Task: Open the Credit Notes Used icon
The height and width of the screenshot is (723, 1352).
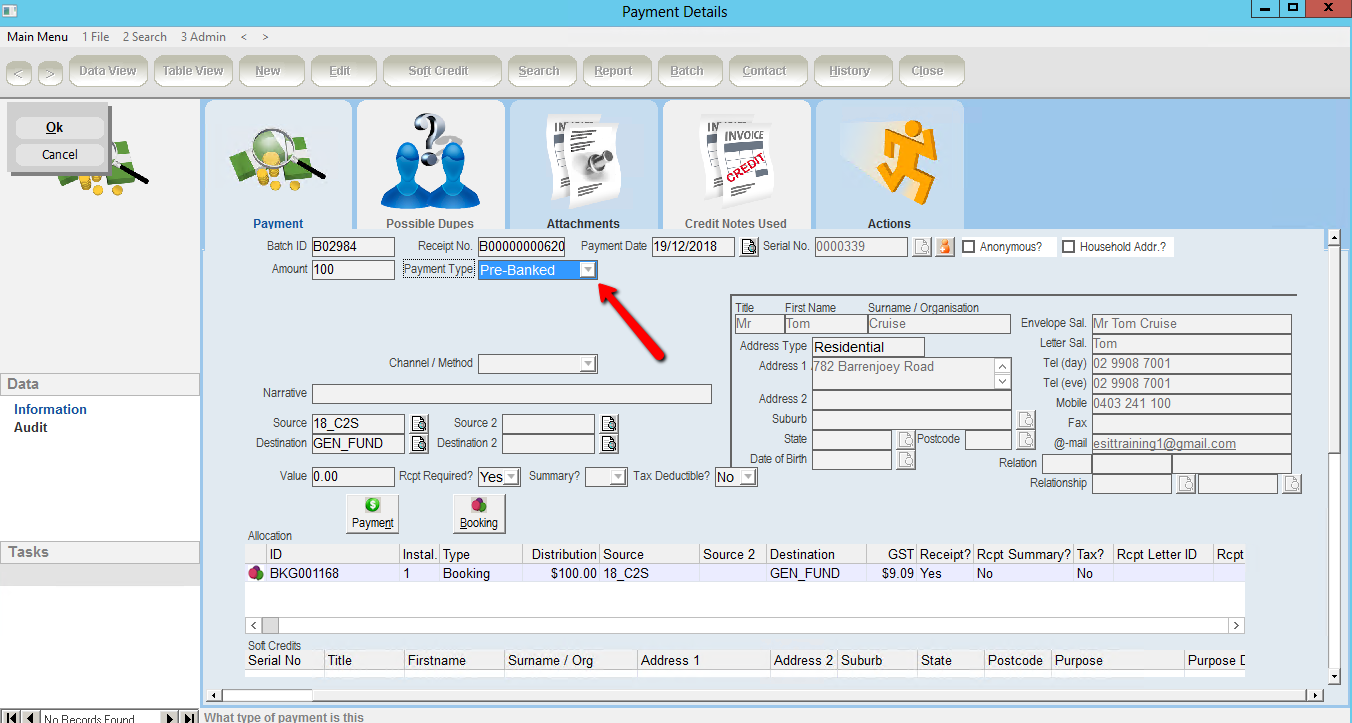Action: [735, 160]
